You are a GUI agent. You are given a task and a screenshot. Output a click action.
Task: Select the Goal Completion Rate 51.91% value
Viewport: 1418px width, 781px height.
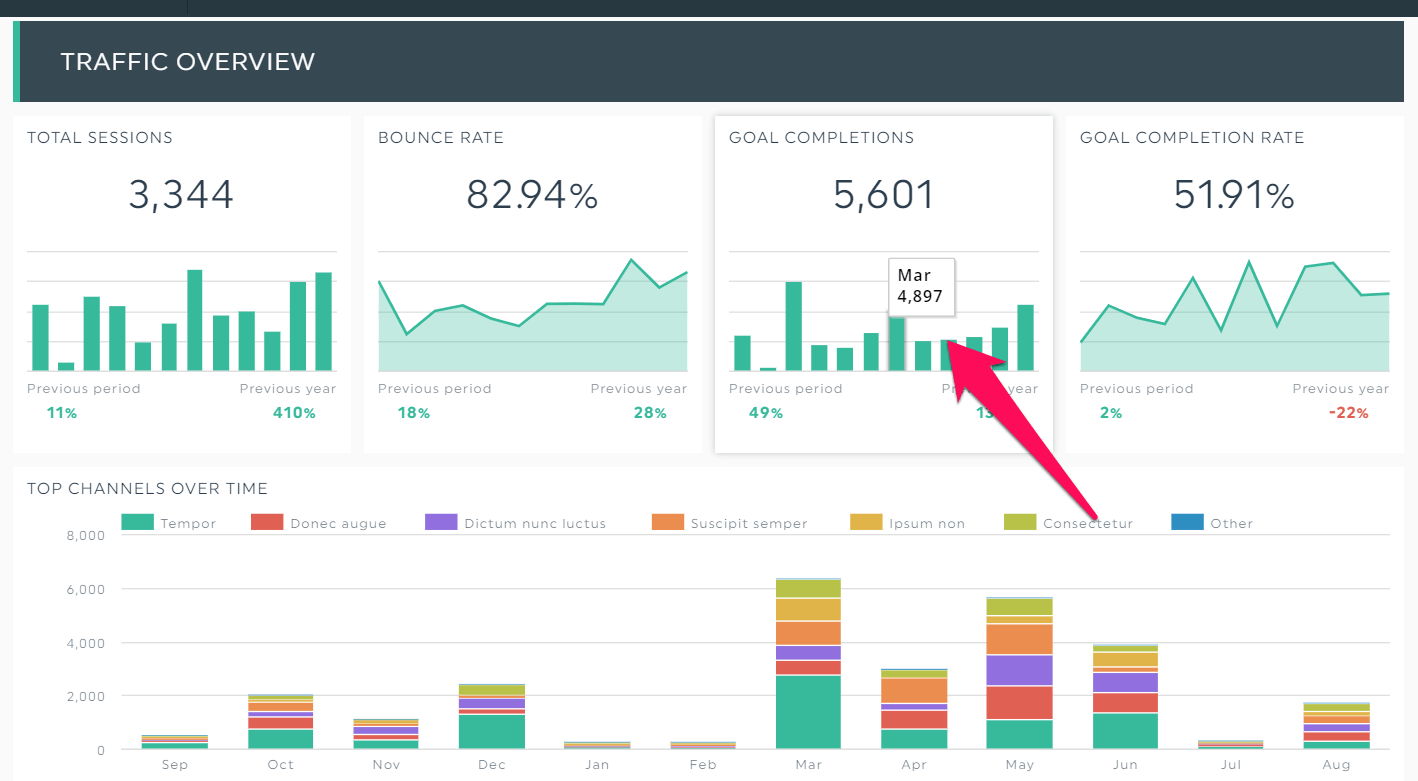pyautogui.click(x=1234, y=194)
